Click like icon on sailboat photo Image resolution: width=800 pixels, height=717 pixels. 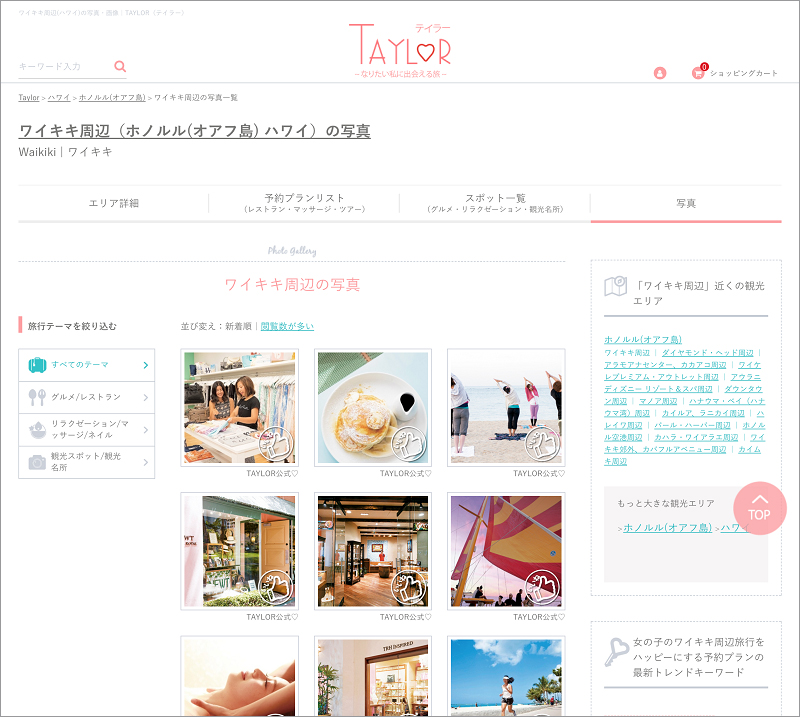[543, 587]
